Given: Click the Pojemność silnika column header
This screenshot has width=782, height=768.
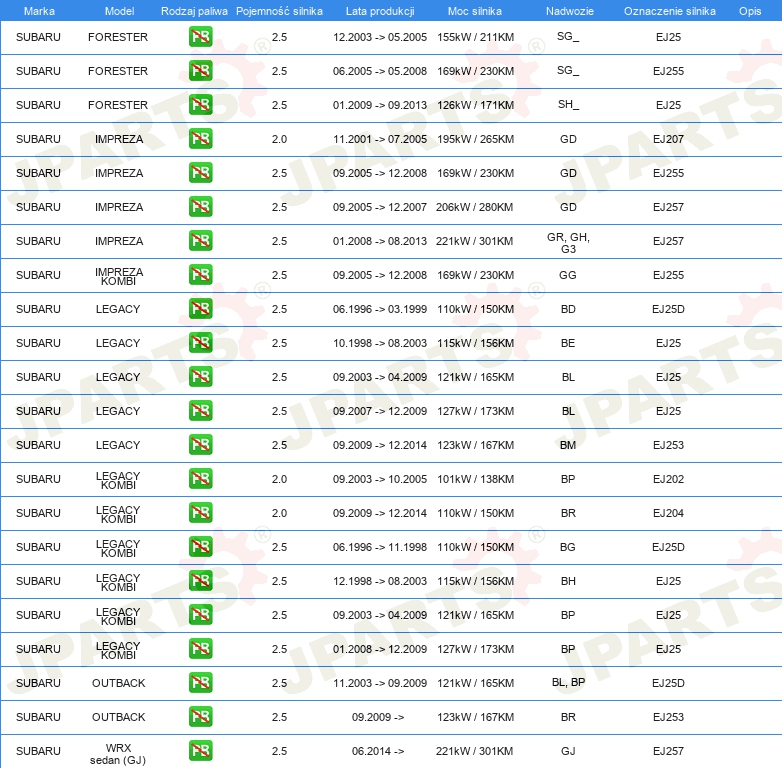Looking at the screenshot, I should [279, 11].
